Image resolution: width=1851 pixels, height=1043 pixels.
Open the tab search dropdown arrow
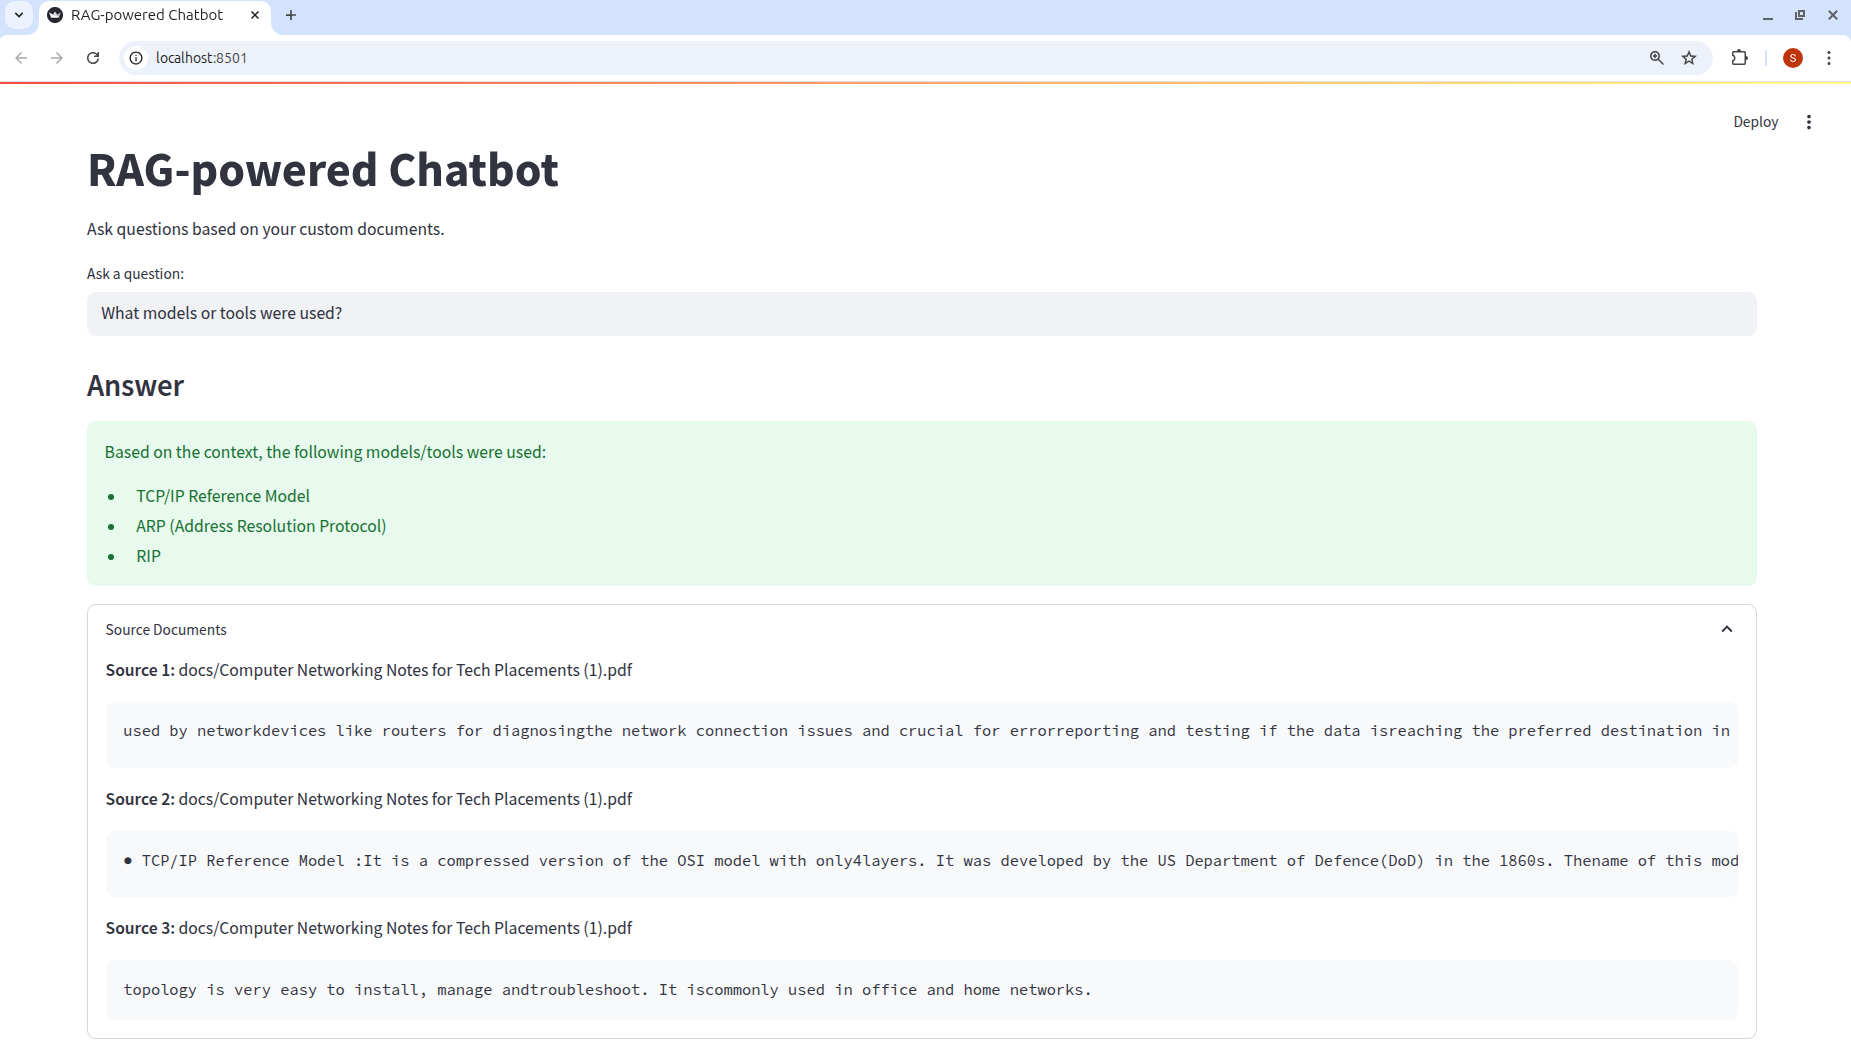click(19, 15)
